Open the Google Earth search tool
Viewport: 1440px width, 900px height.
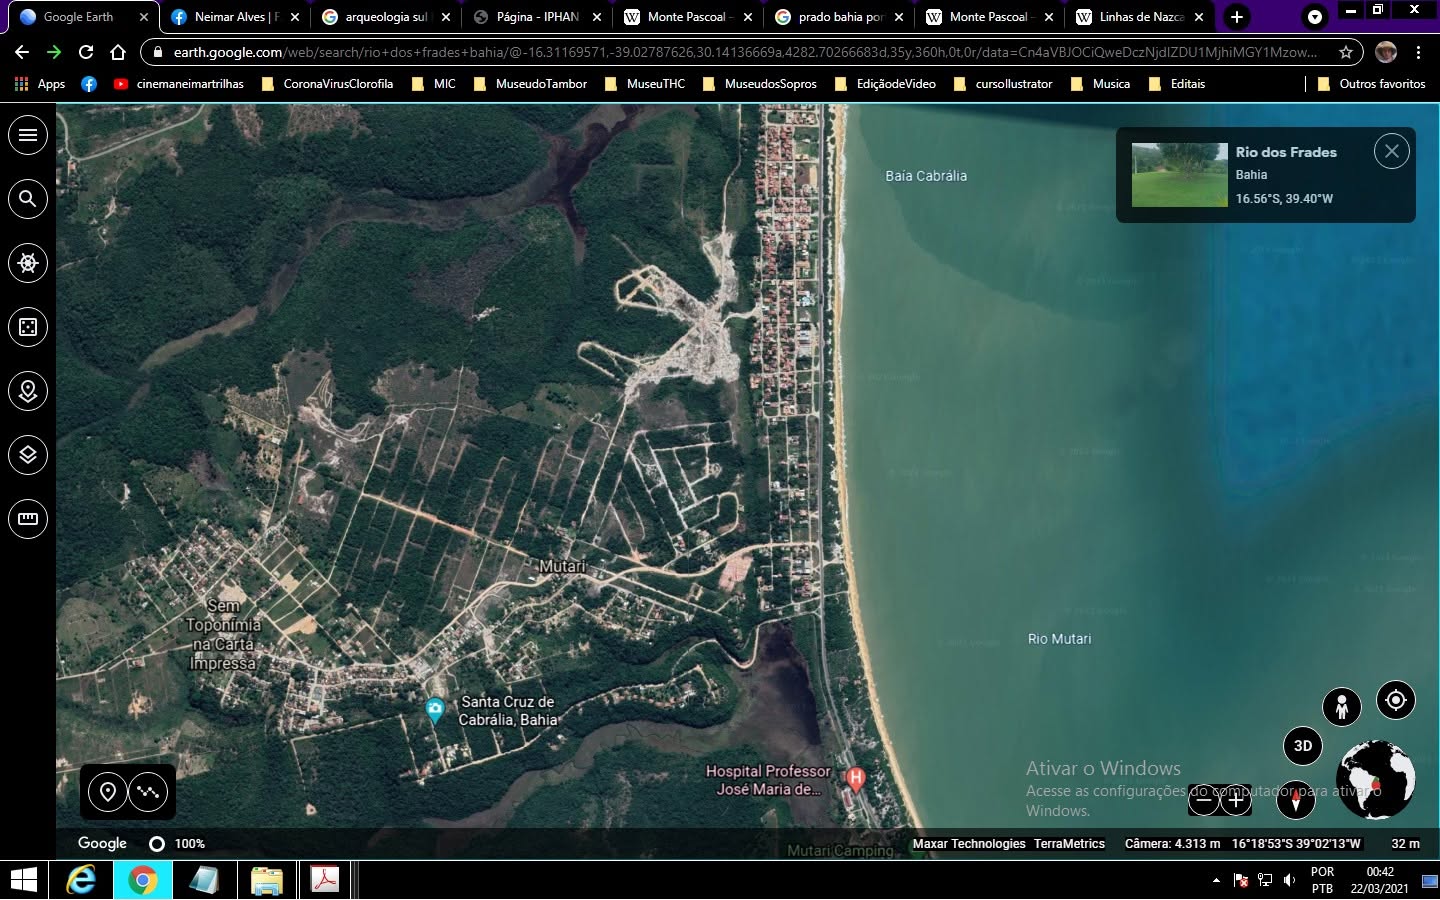coord(28,198)
